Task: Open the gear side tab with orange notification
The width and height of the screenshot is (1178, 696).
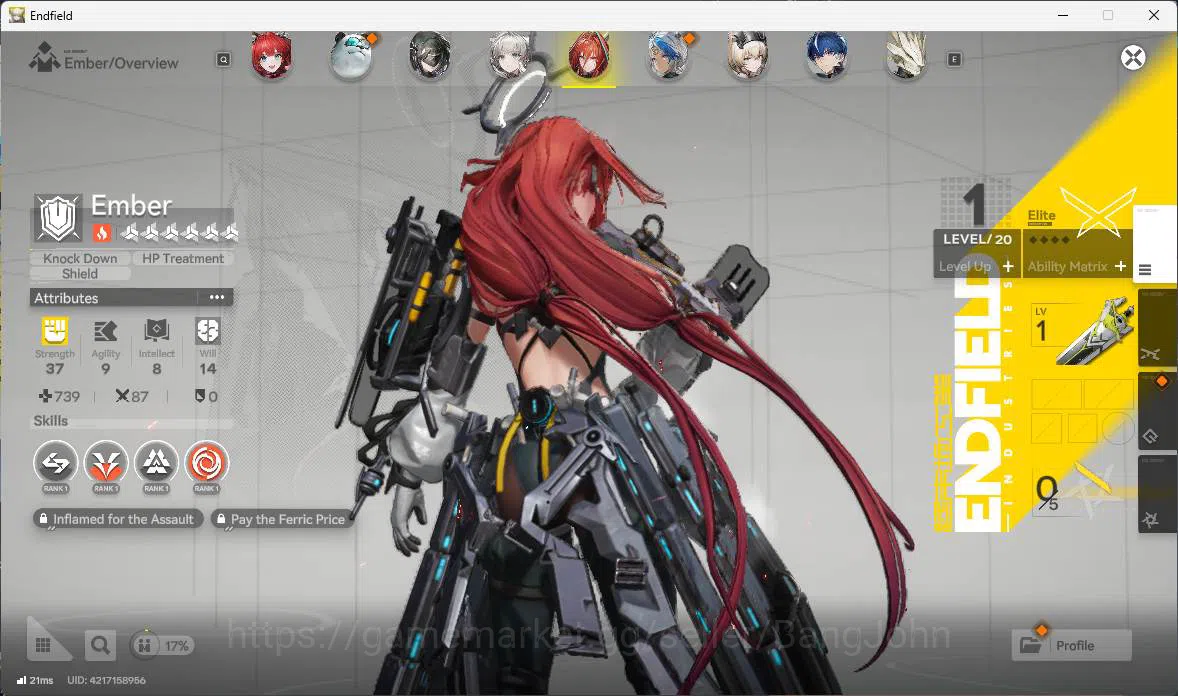Action: coord(1157,412)
